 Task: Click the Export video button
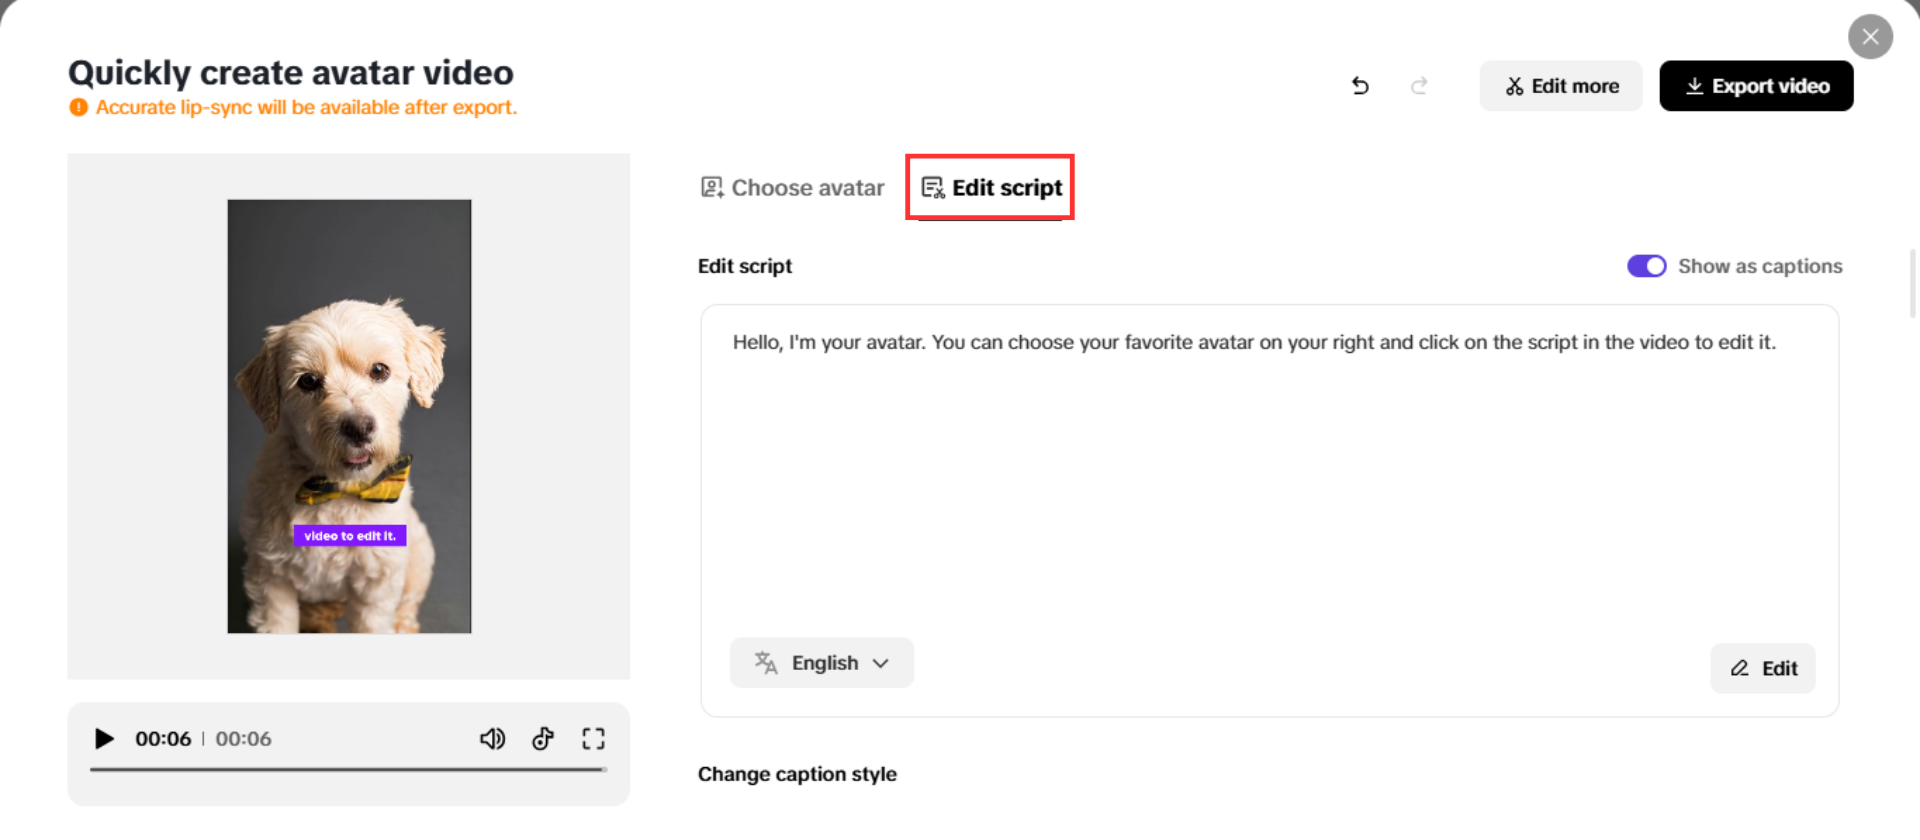(1756, 86)
